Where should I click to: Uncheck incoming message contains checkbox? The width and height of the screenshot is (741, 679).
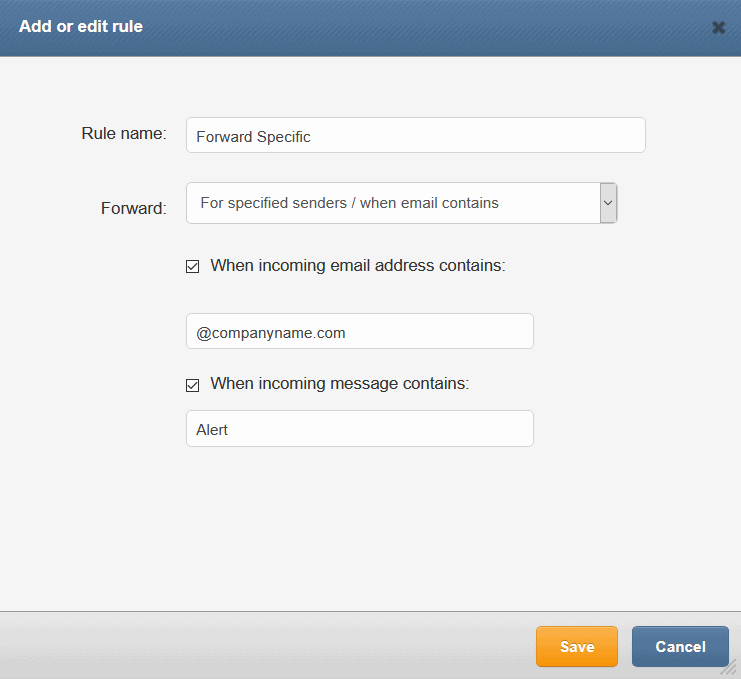click(192, 386)
